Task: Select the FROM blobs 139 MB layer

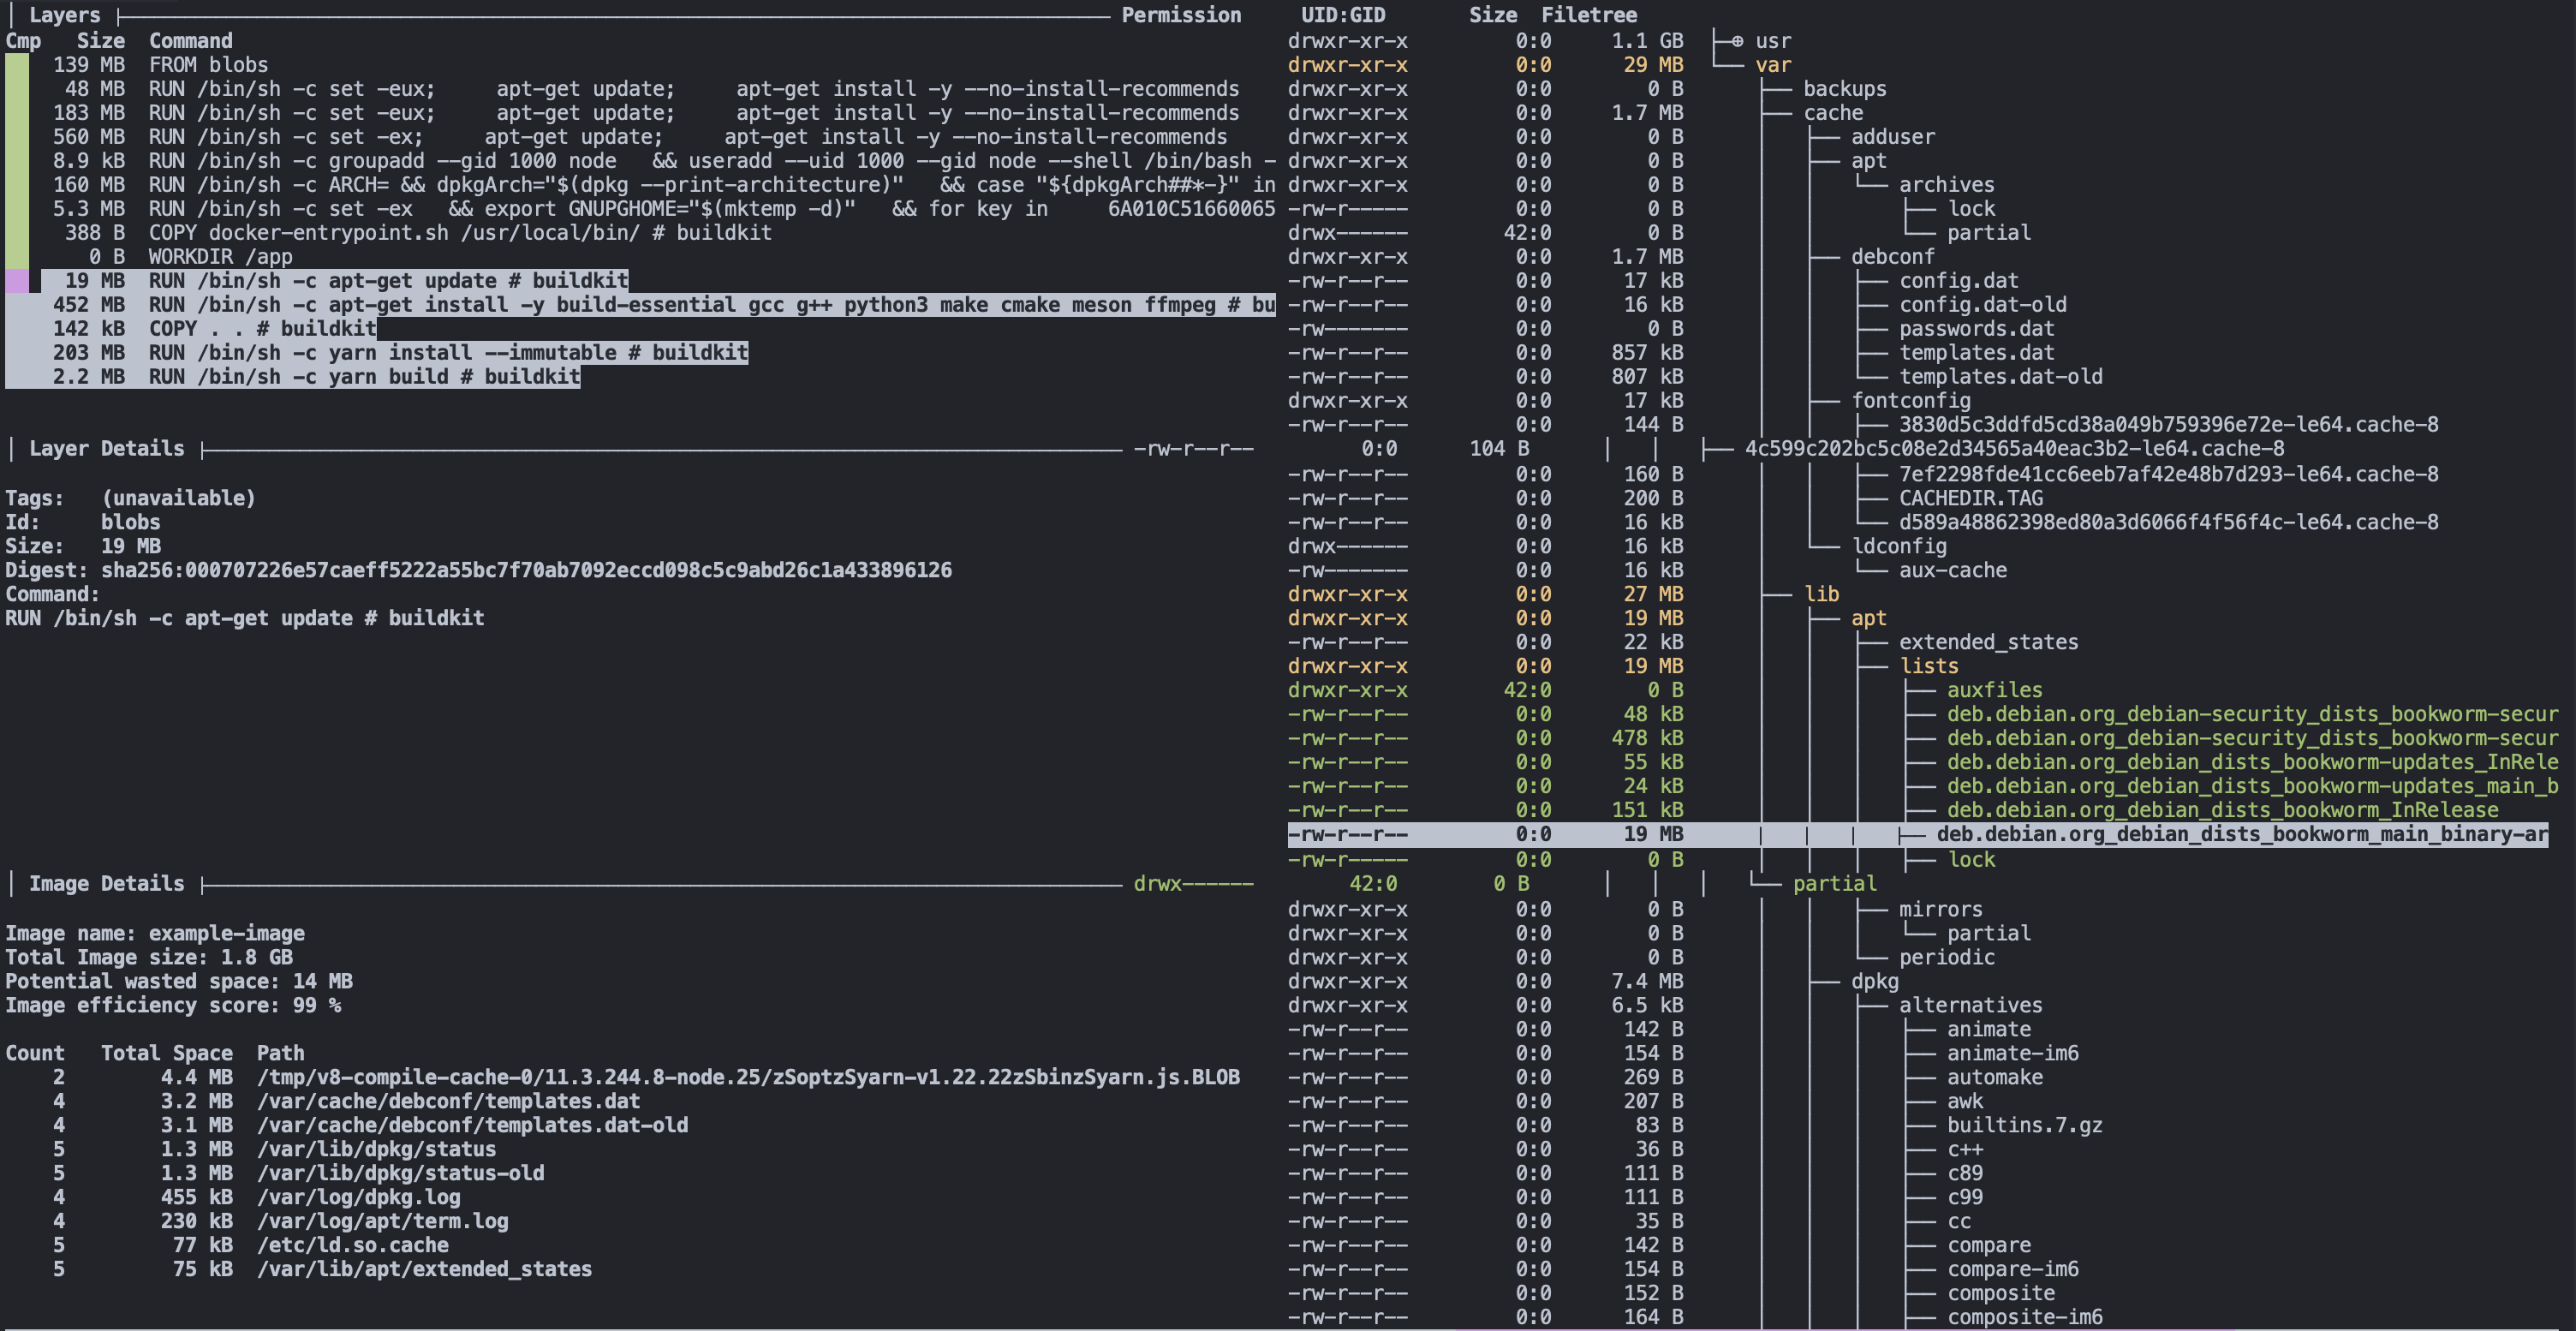Action: 208,65
